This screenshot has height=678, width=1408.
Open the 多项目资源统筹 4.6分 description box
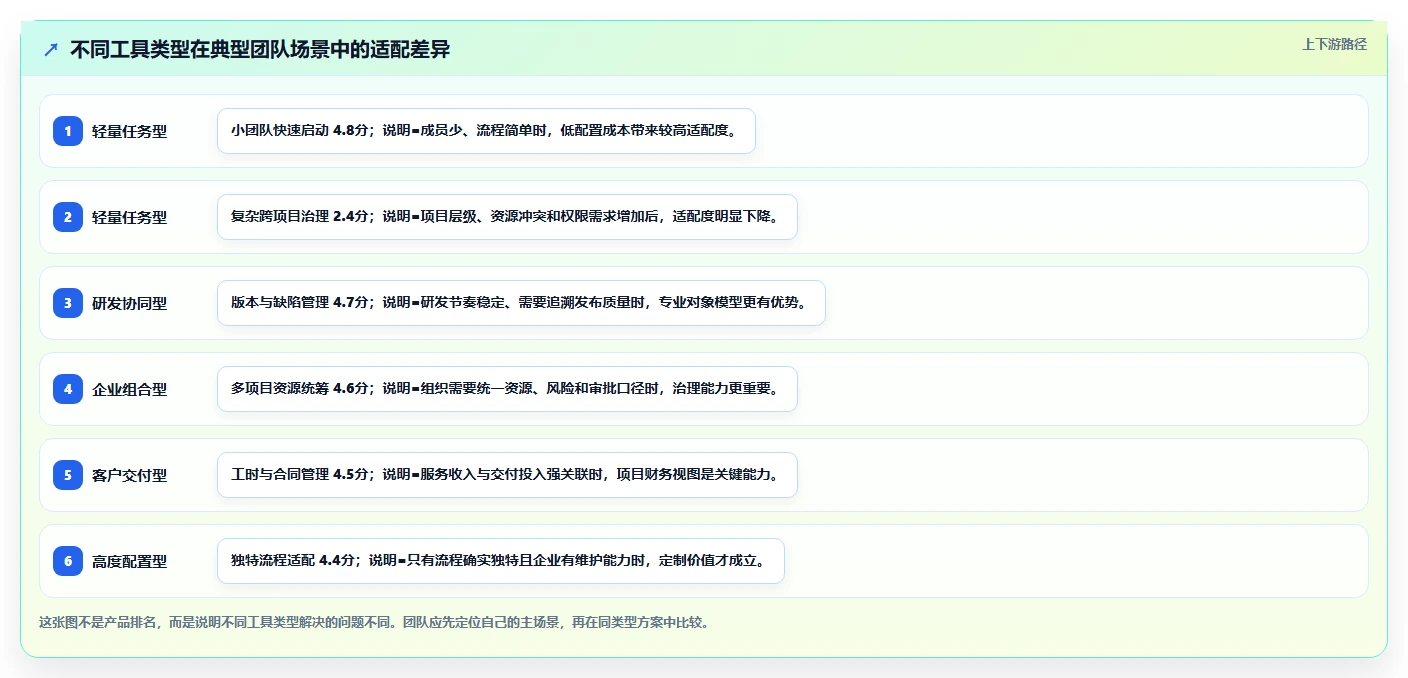click(507, 389)
